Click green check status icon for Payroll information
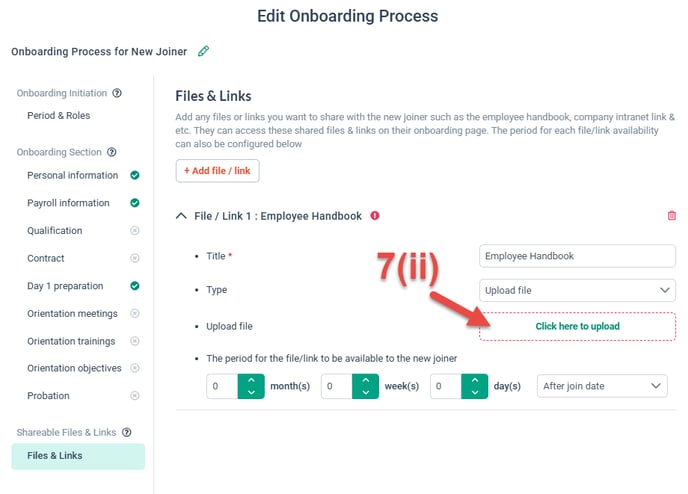This screenshot has width=688, height=494. pos(135,203)
